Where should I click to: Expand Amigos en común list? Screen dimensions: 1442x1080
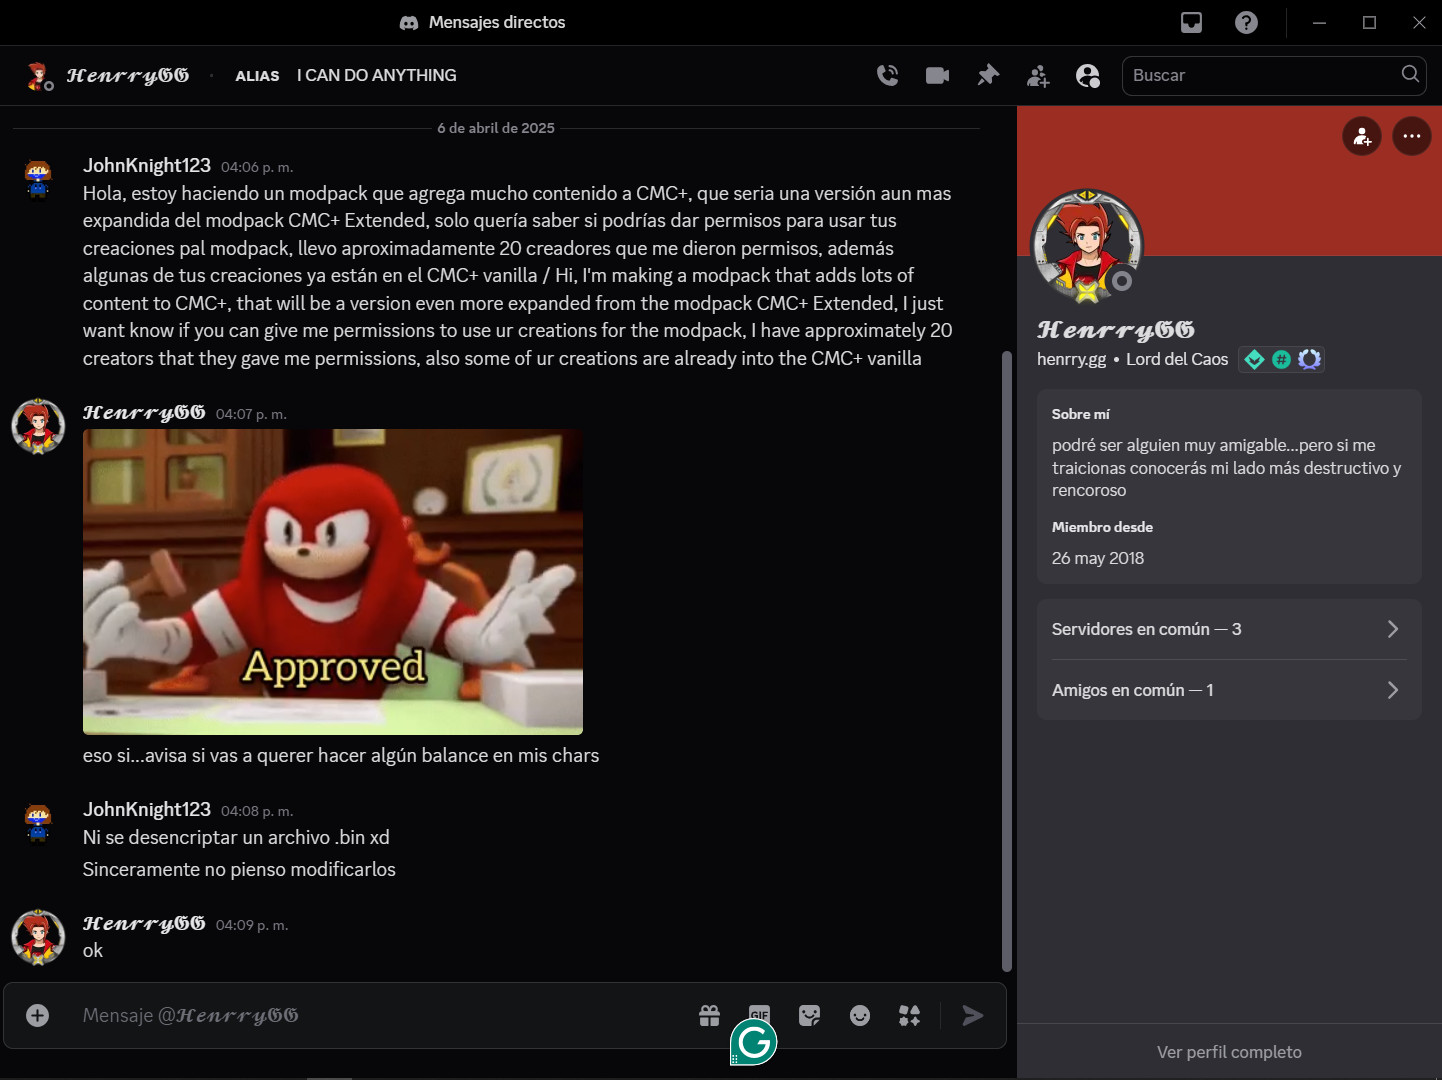(1228, 690)
